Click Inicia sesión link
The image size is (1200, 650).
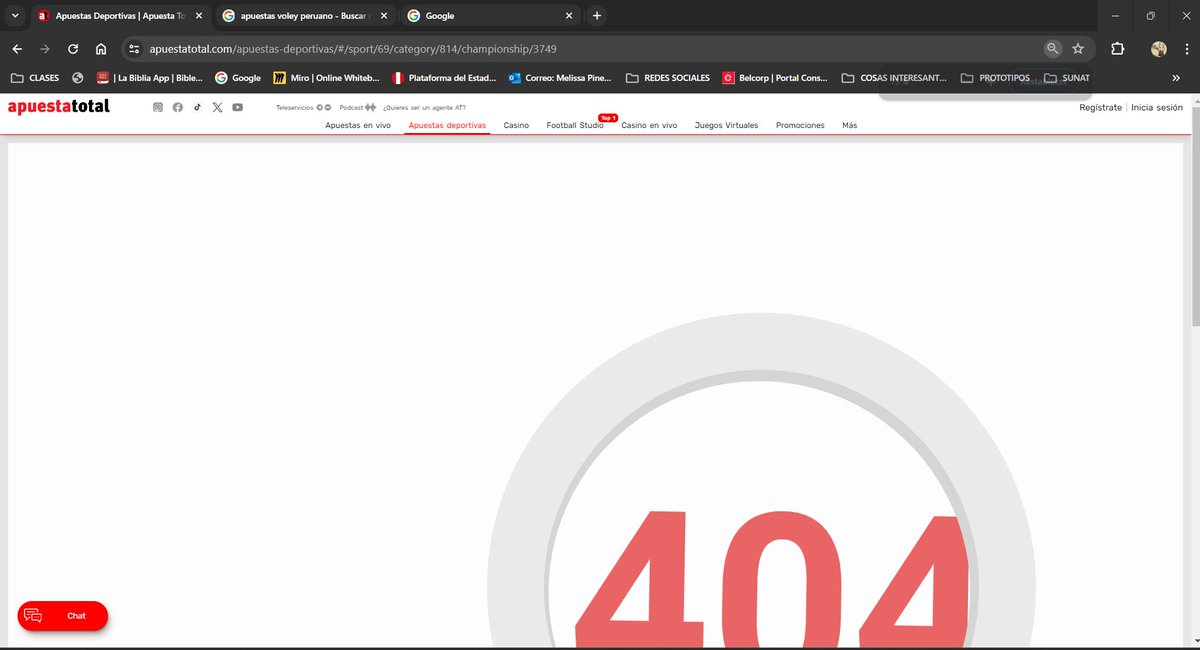tap(1157, 107)
